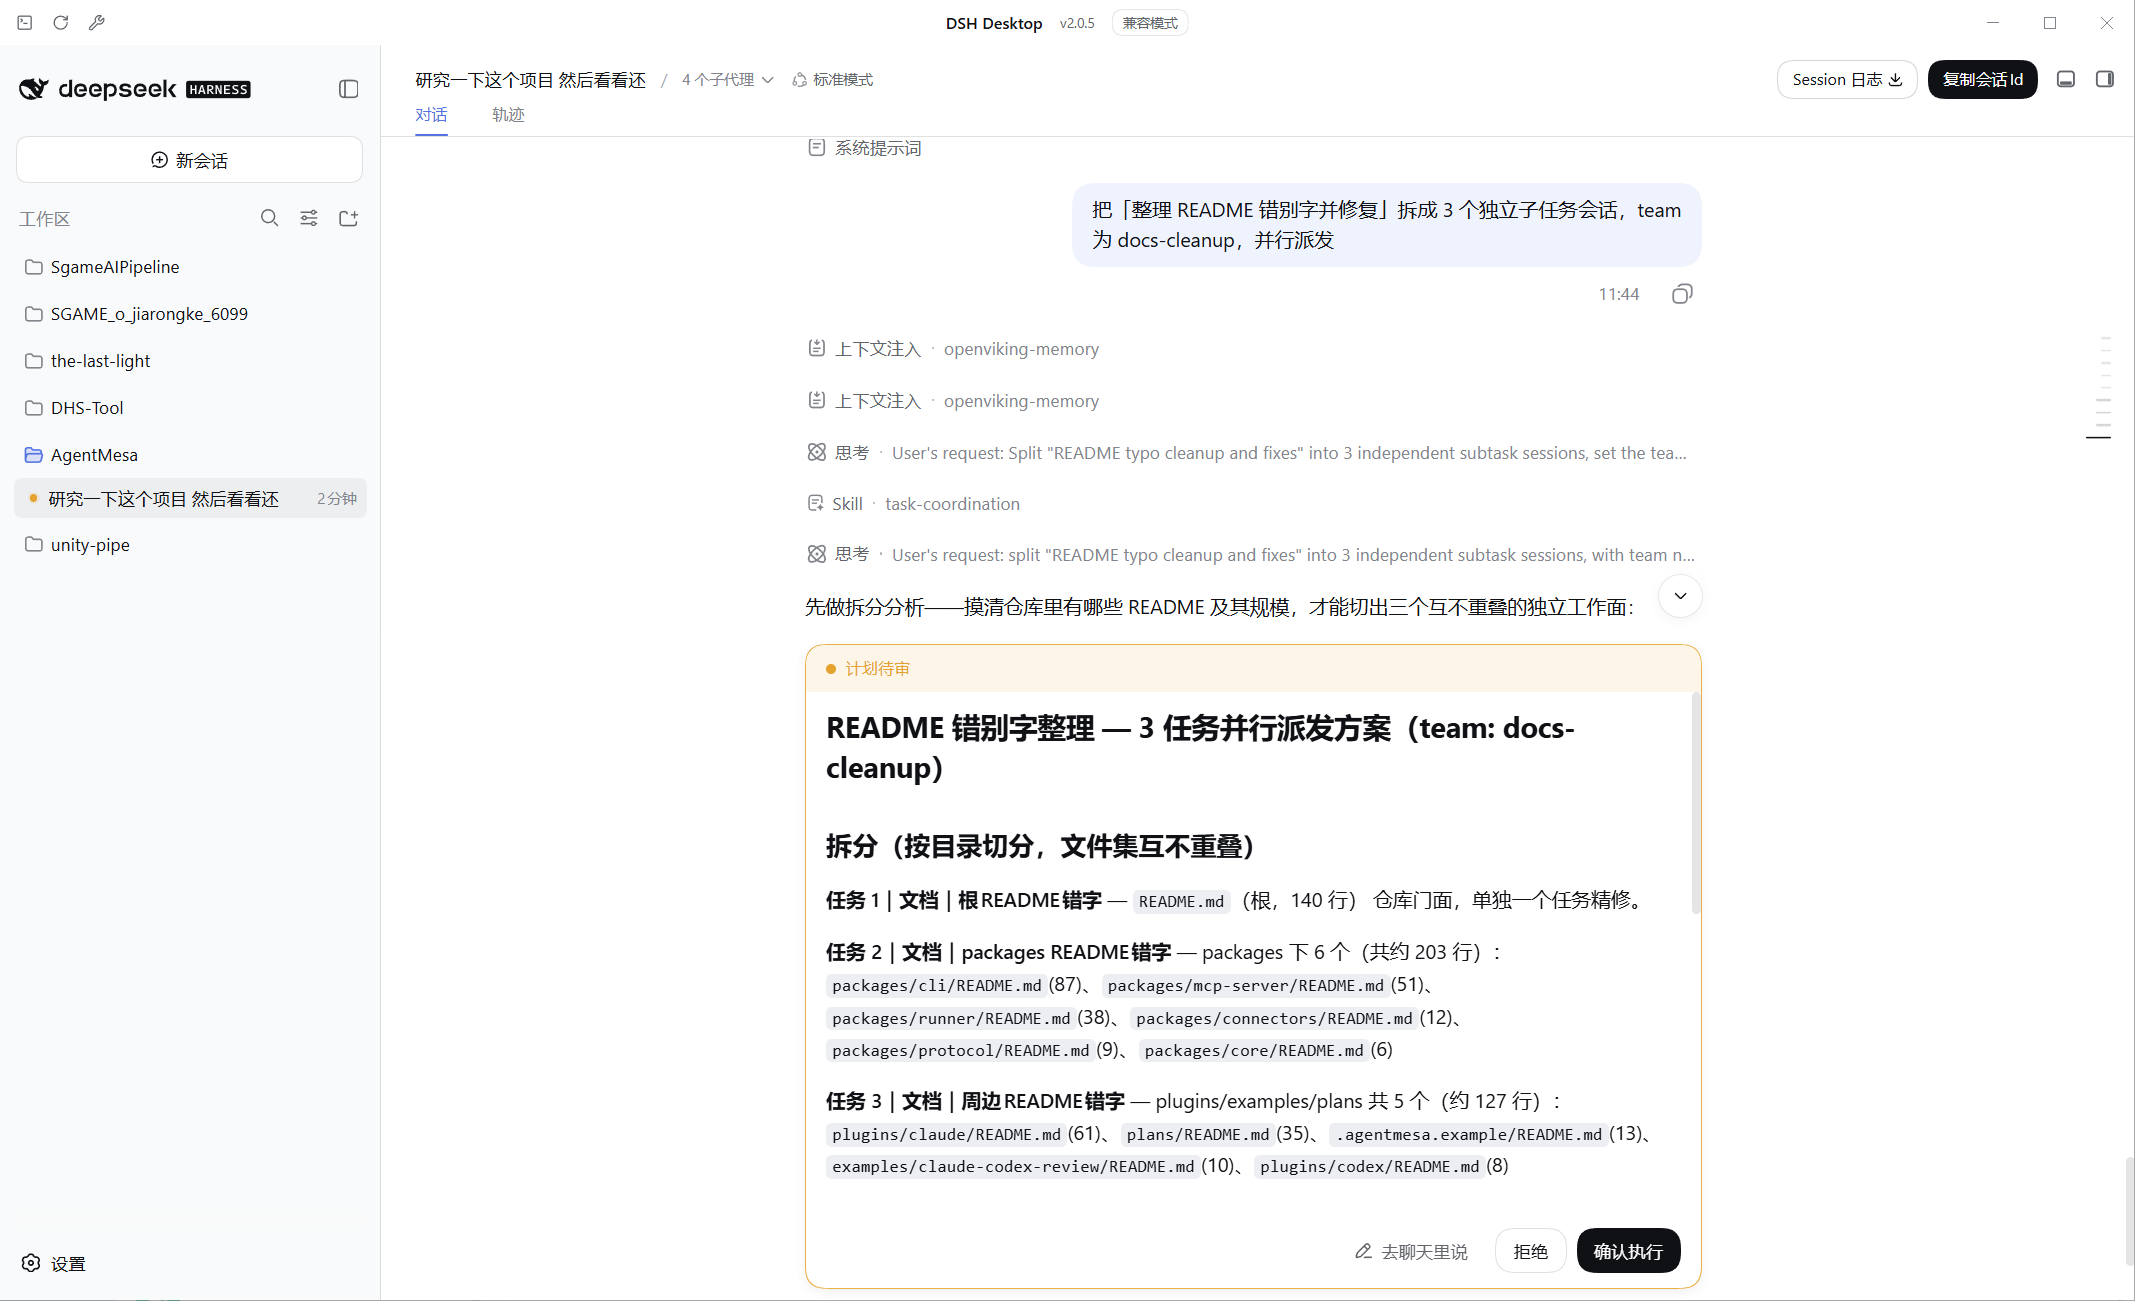Start a new conversation with 新会话
The image size is (2135, 1301).
[x=189, y=160]
